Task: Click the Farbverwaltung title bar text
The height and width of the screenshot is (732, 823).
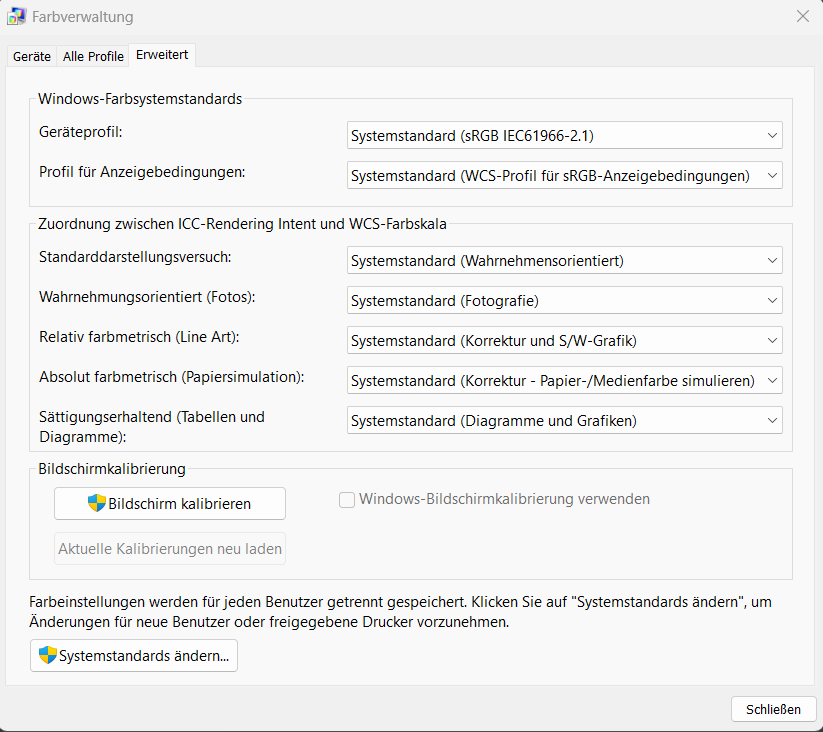Action: coord(83,17)
